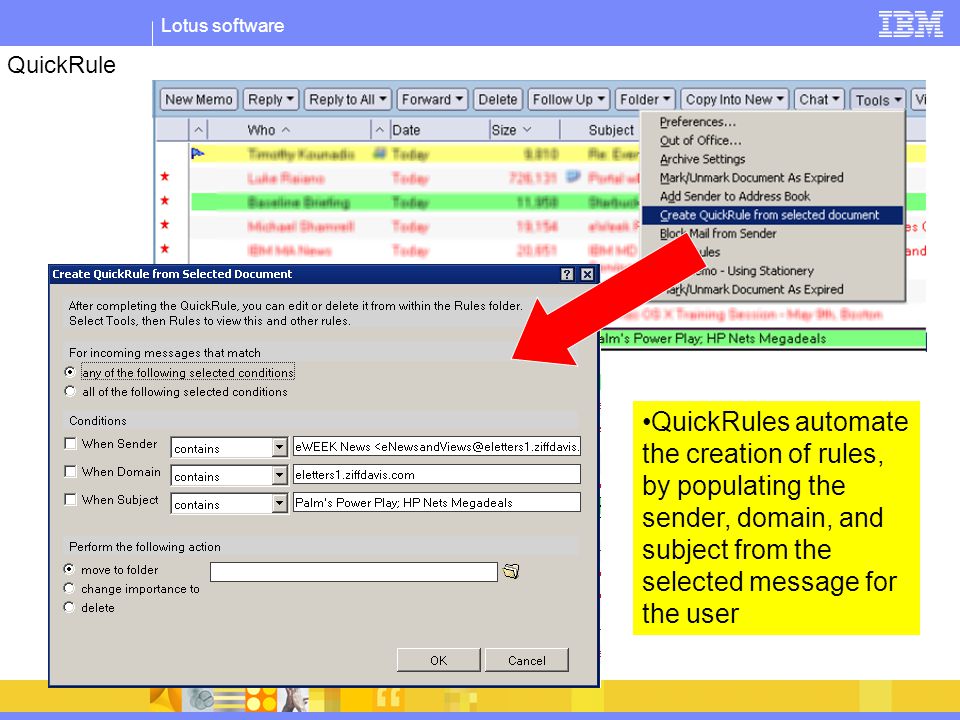Expand the Folder button dropdown
The image size is (960, 720).
tap(666, 99)
